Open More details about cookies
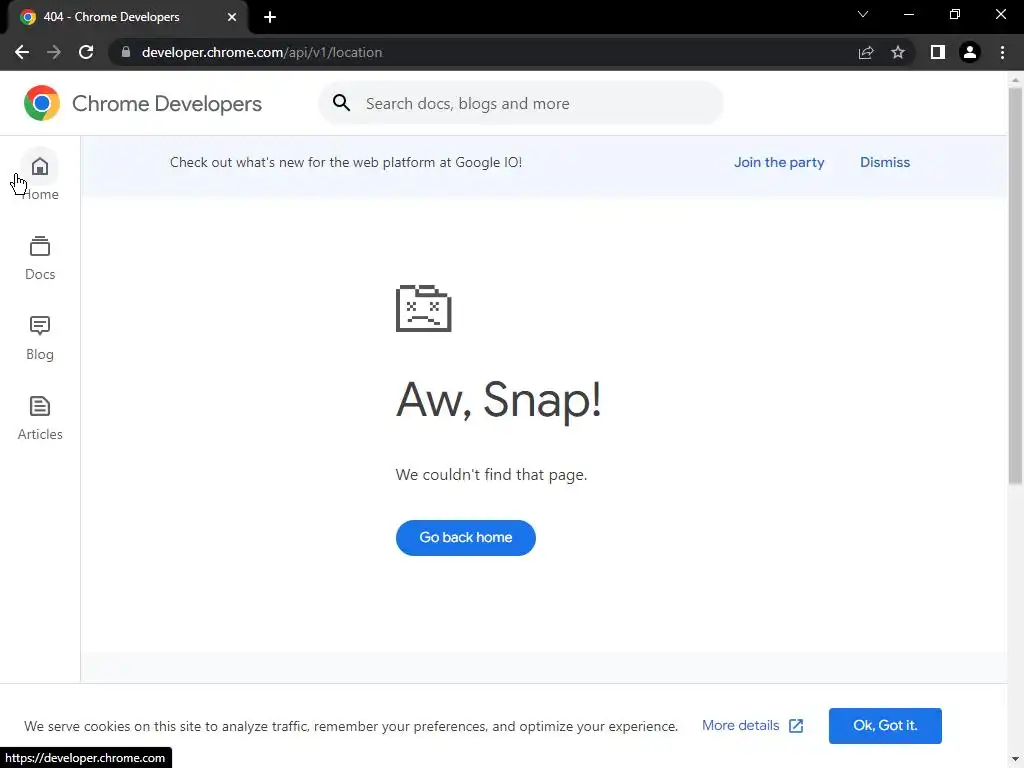 752,726
